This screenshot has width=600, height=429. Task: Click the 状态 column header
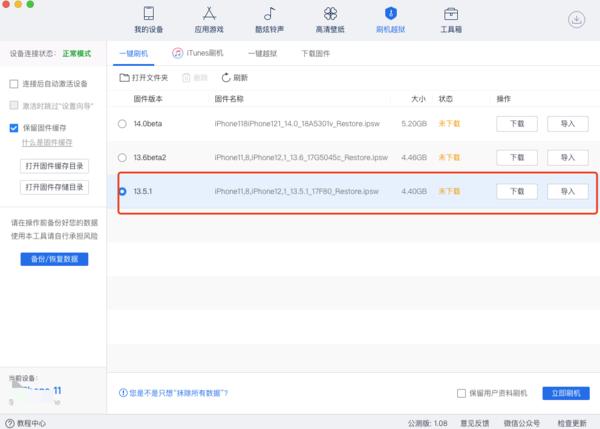pyautogui.click(x=445, y=99)
